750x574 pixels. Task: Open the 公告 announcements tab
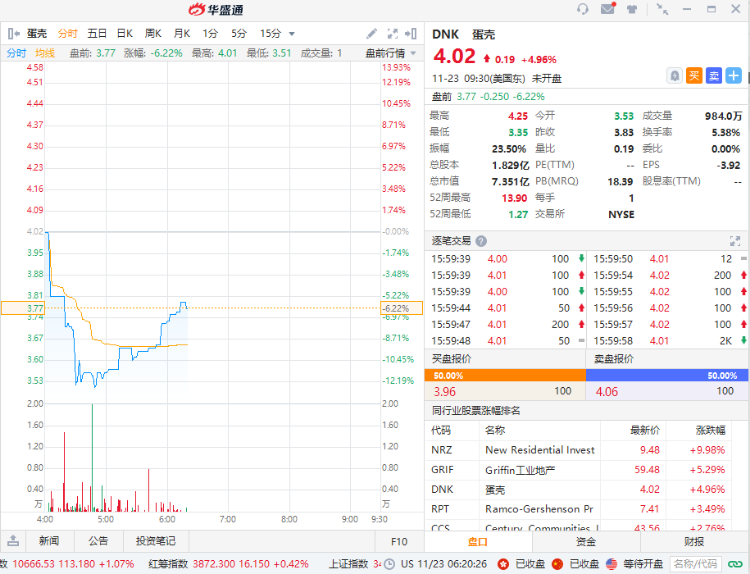(98, 541)
